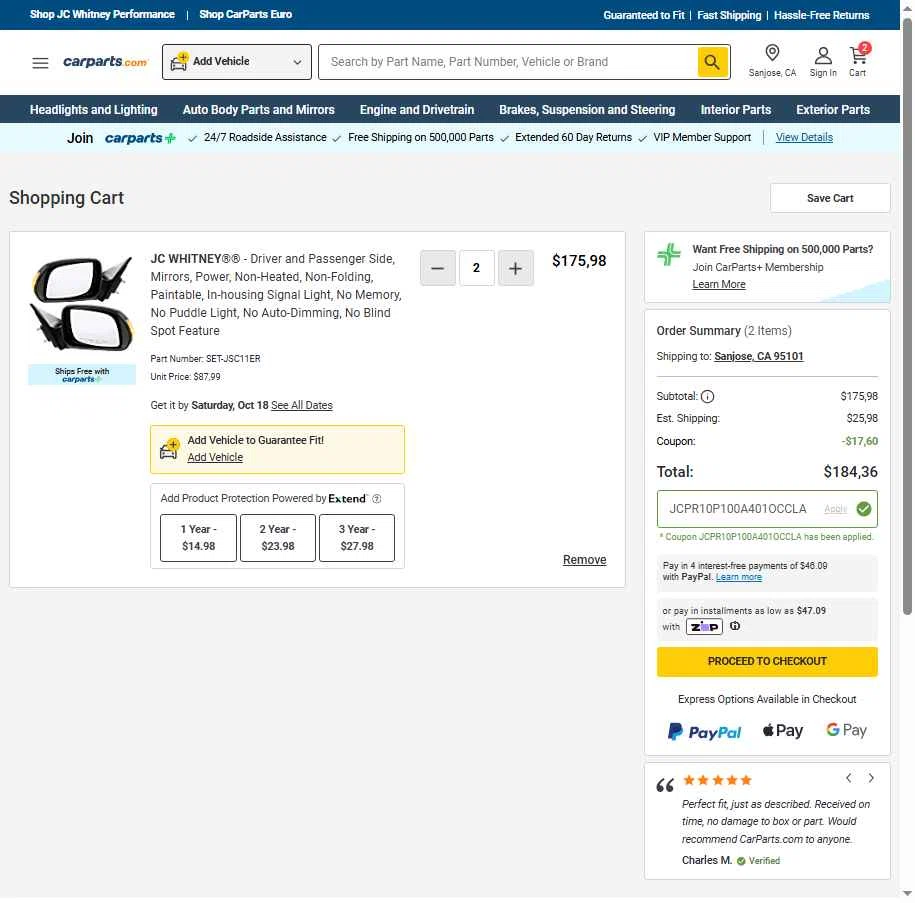Screen dimensions: 915x903
Task: Open Interior Parts menu
Action: tap(736, 110)
